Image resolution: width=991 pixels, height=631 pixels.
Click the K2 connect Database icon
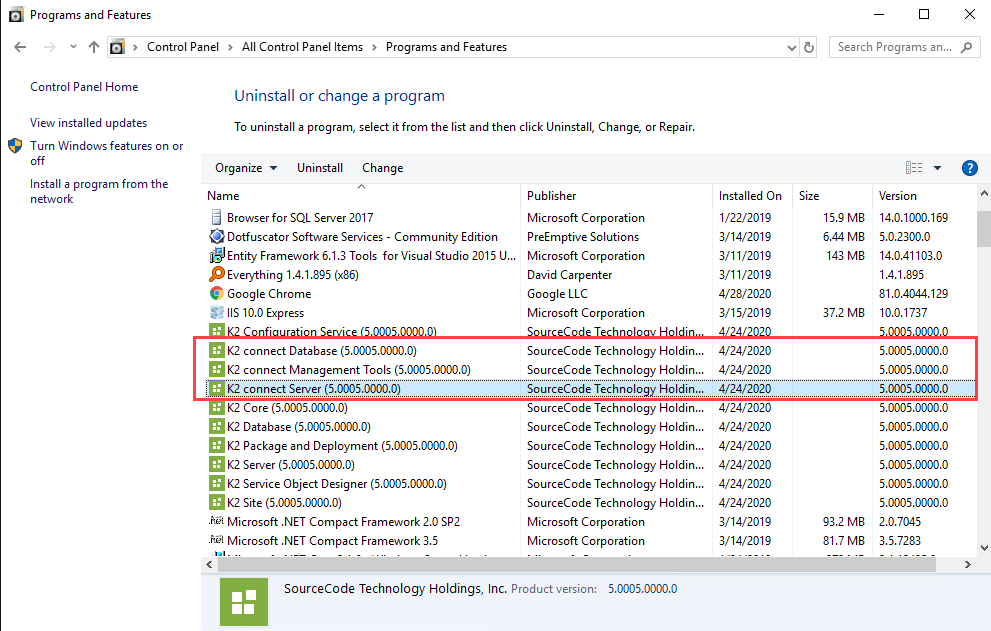pyautogui.click(x=216, y=350)
